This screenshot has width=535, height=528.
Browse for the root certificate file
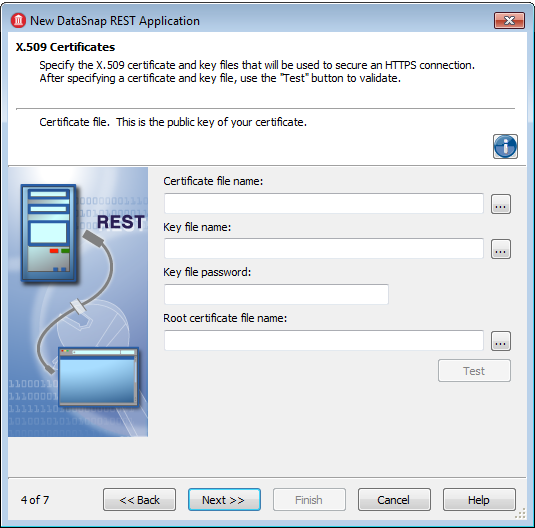click(501, 341)
